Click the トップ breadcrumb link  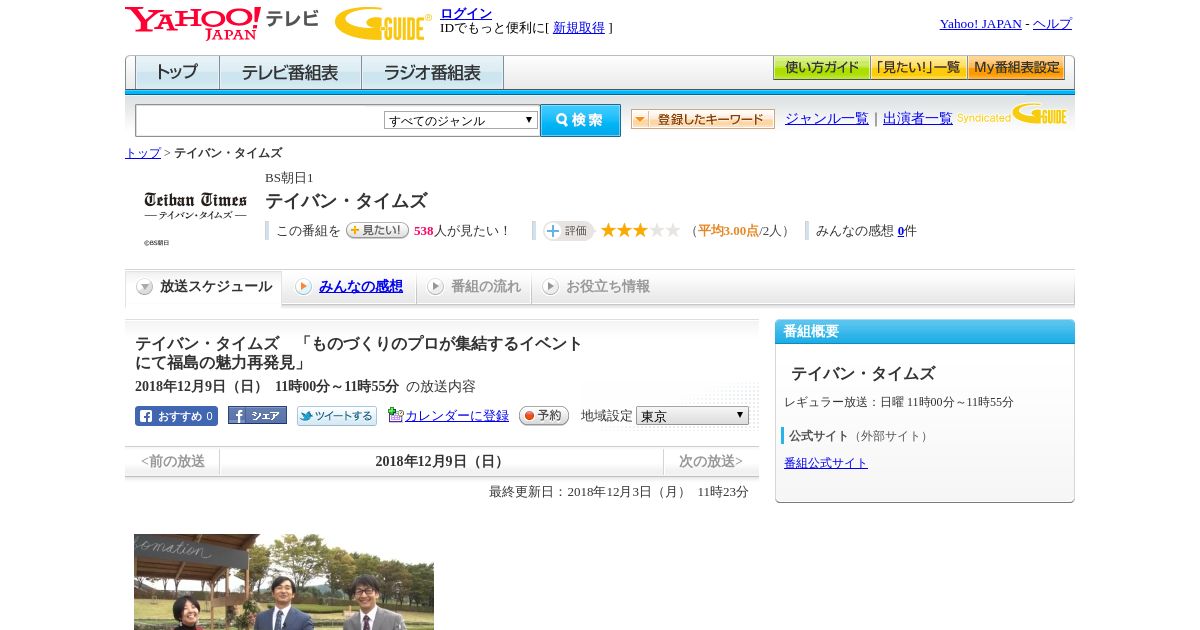pos(143,153)
